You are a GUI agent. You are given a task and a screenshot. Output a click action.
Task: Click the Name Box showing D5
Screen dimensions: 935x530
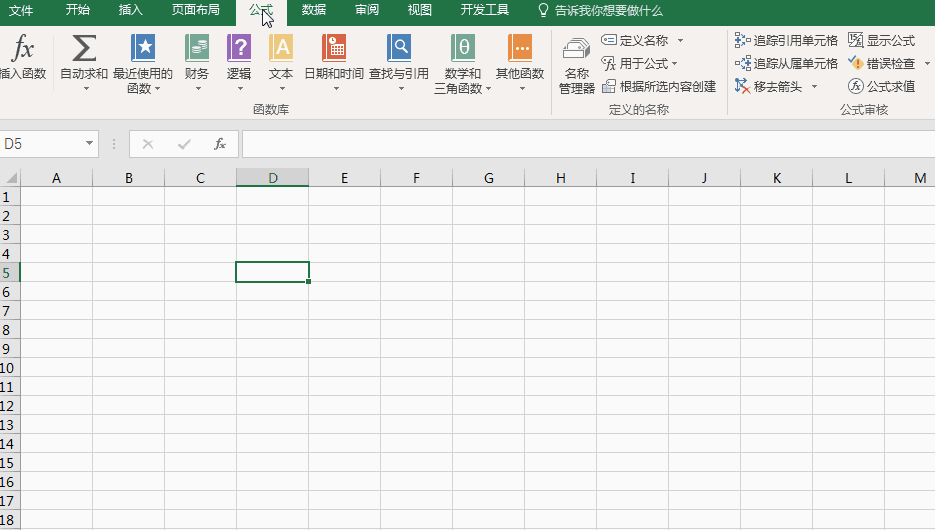coord(42,144)
